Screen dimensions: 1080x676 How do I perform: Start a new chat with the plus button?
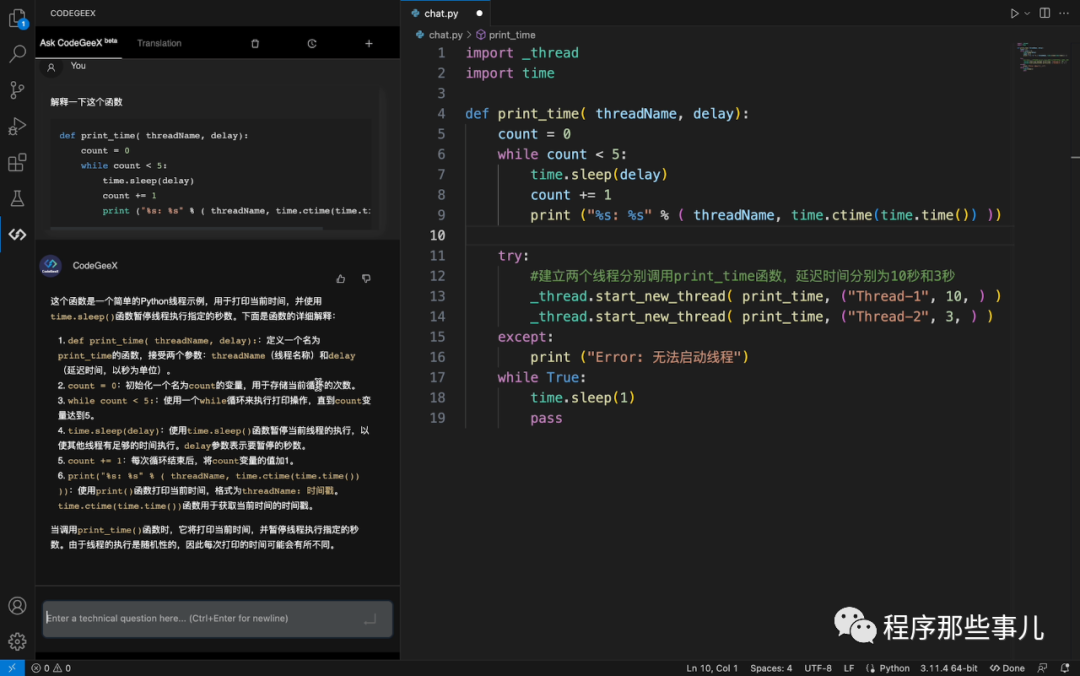click(x=368, y=43)
